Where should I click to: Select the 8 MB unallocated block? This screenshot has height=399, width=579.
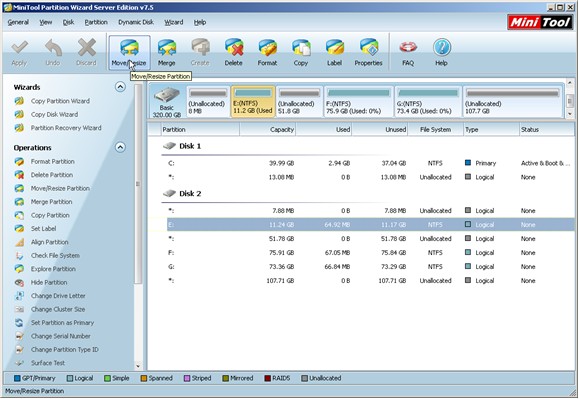point(208,102)
